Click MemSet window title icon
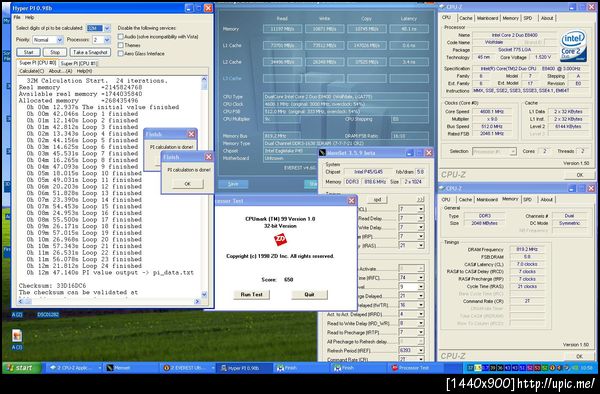 (323, 153)
